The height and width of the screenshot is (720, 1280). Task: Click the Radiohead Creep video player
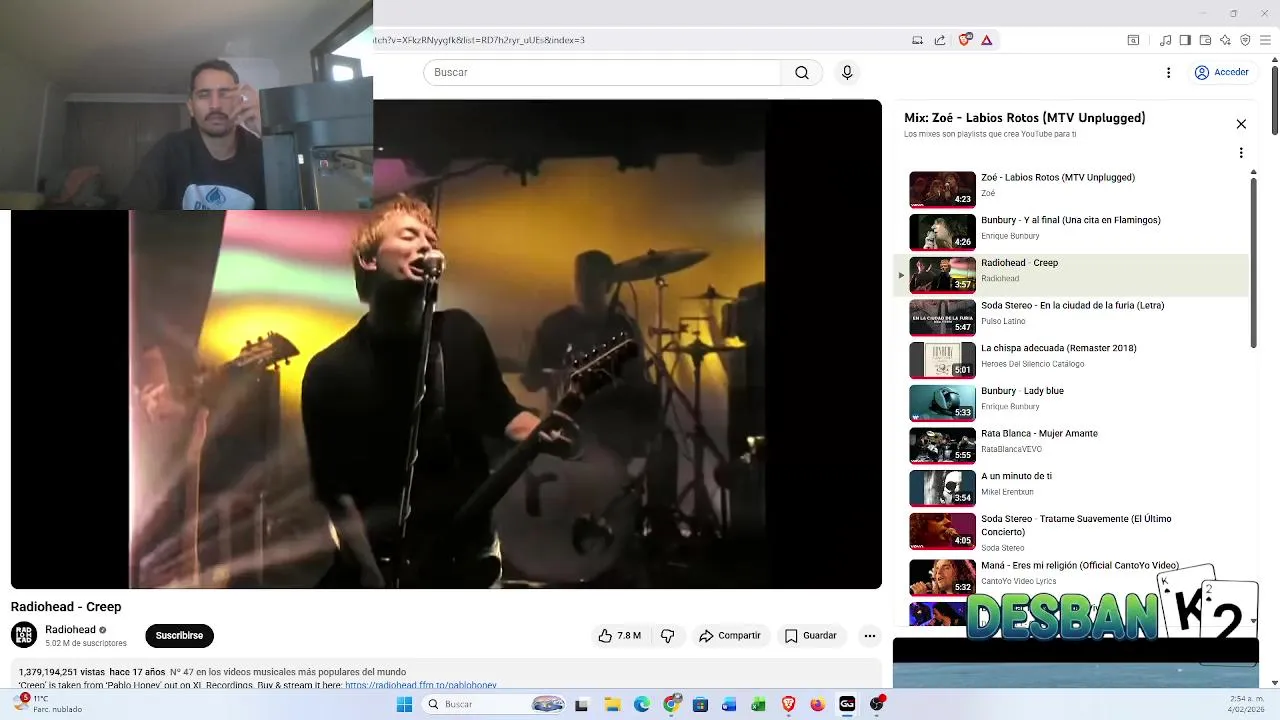pos(446,344)
